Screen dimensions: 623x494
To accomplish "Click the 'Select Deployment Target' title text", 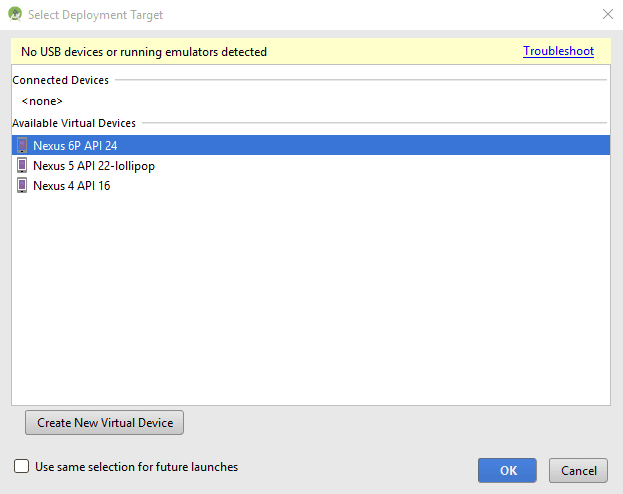I will click(96, 15).
